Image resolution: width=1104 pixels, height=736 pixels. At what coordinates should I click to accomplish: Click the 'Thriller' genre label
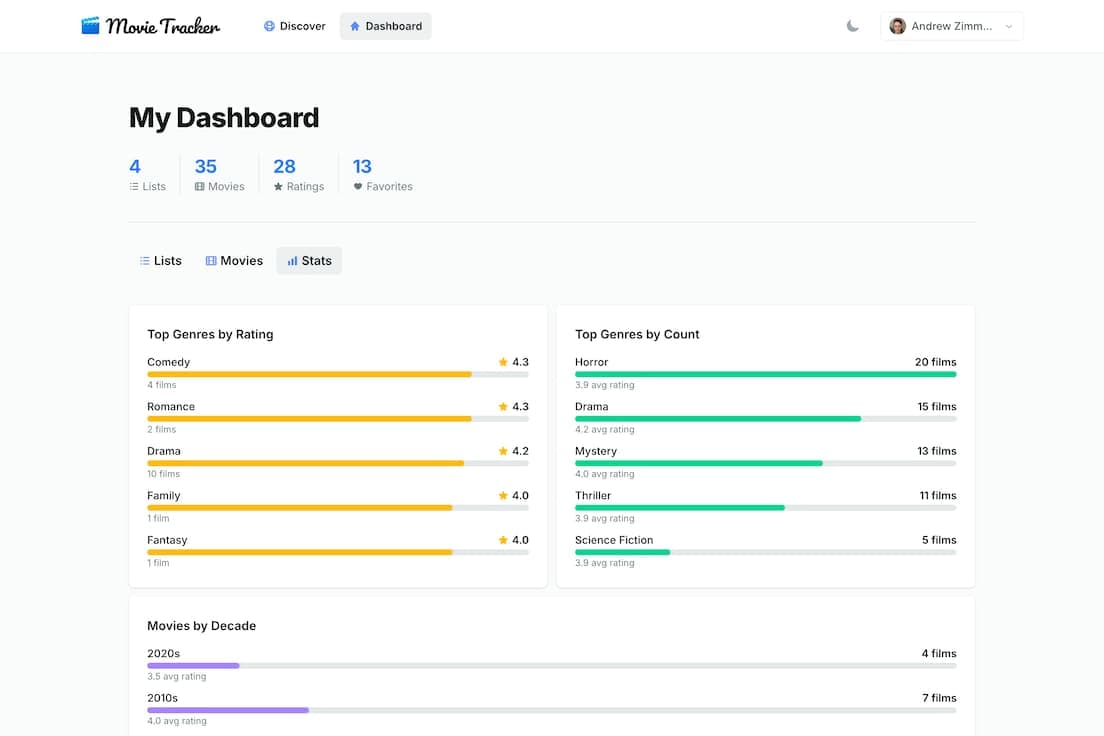(x=593, y=495)
